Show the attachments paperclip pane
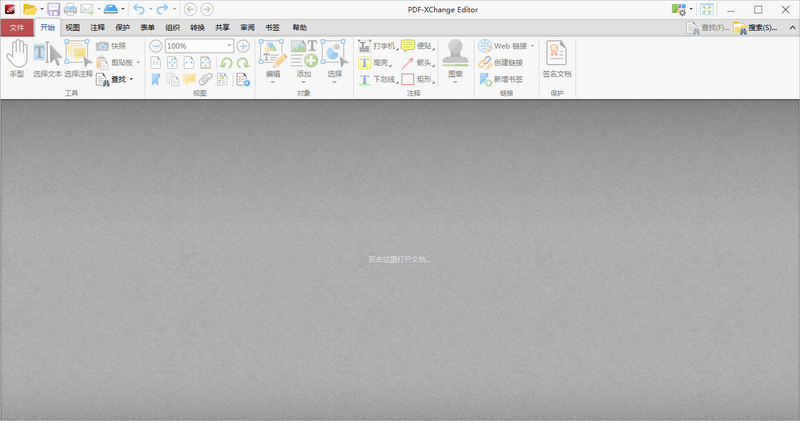The height and width of the screenshot is (421, 800). click(205, 79)
